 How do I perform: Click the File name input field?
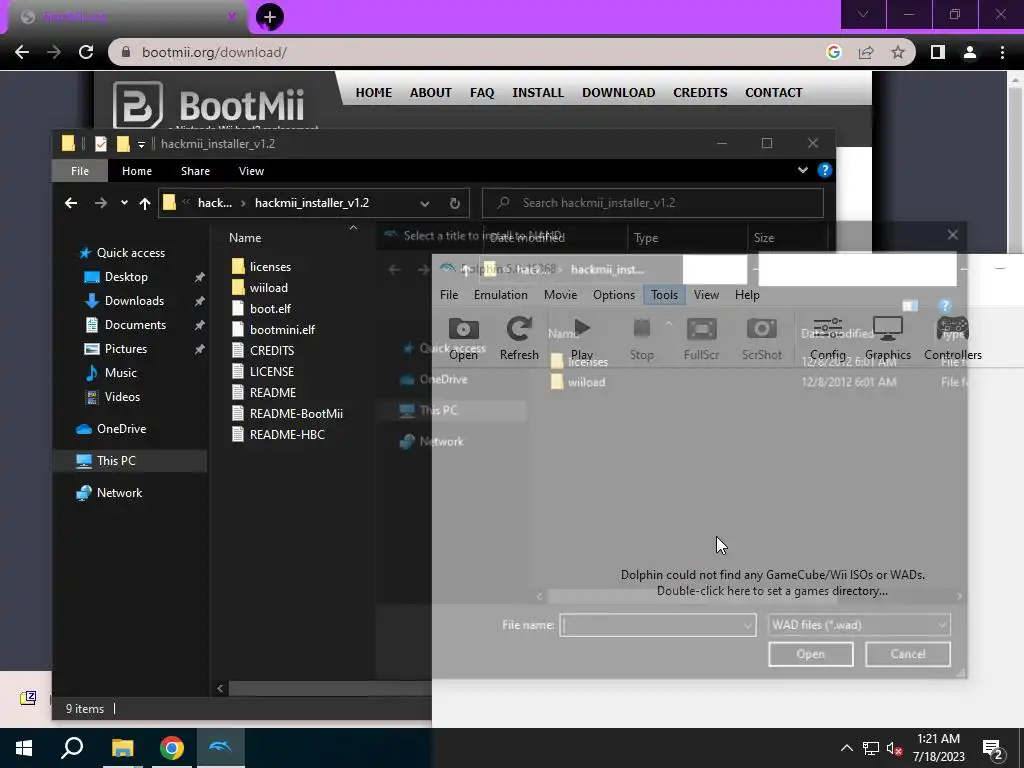[657, 625]
